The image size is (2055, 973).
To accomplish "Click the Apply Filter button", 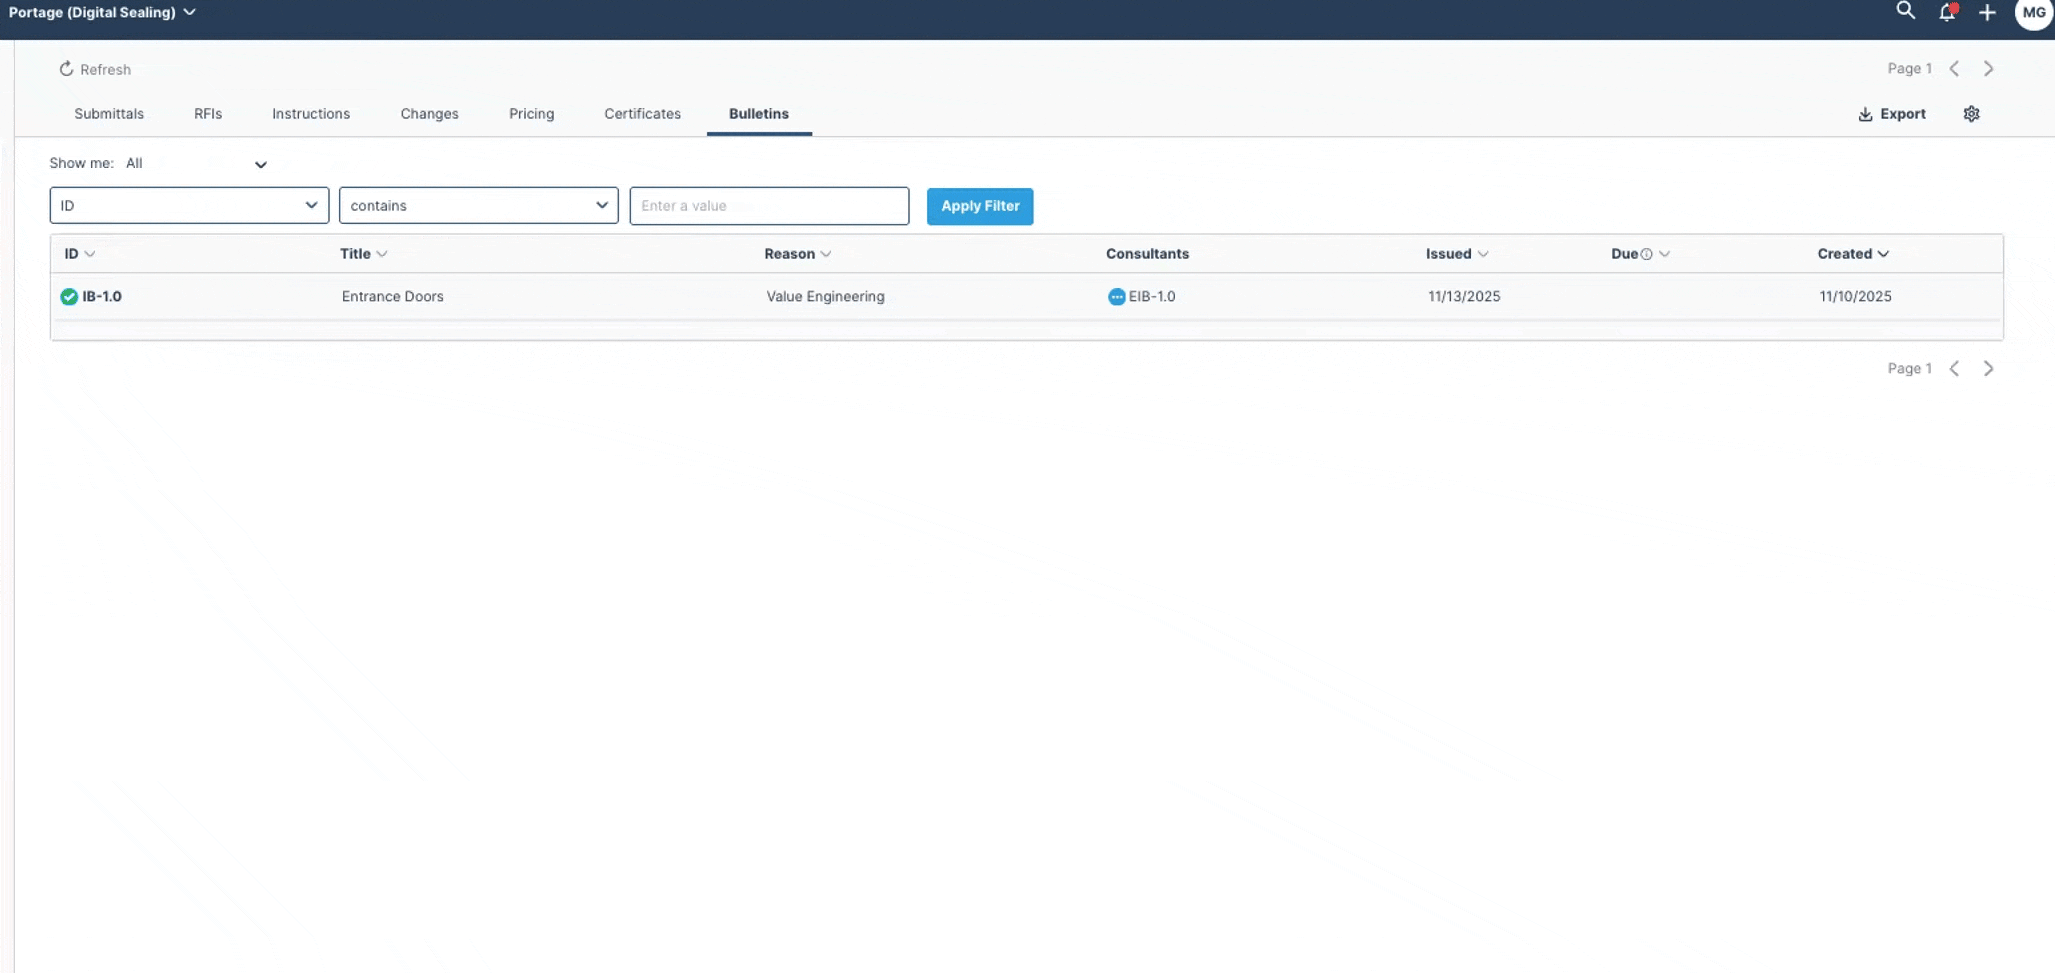I will pyautogui.click(x=980, y=206).
